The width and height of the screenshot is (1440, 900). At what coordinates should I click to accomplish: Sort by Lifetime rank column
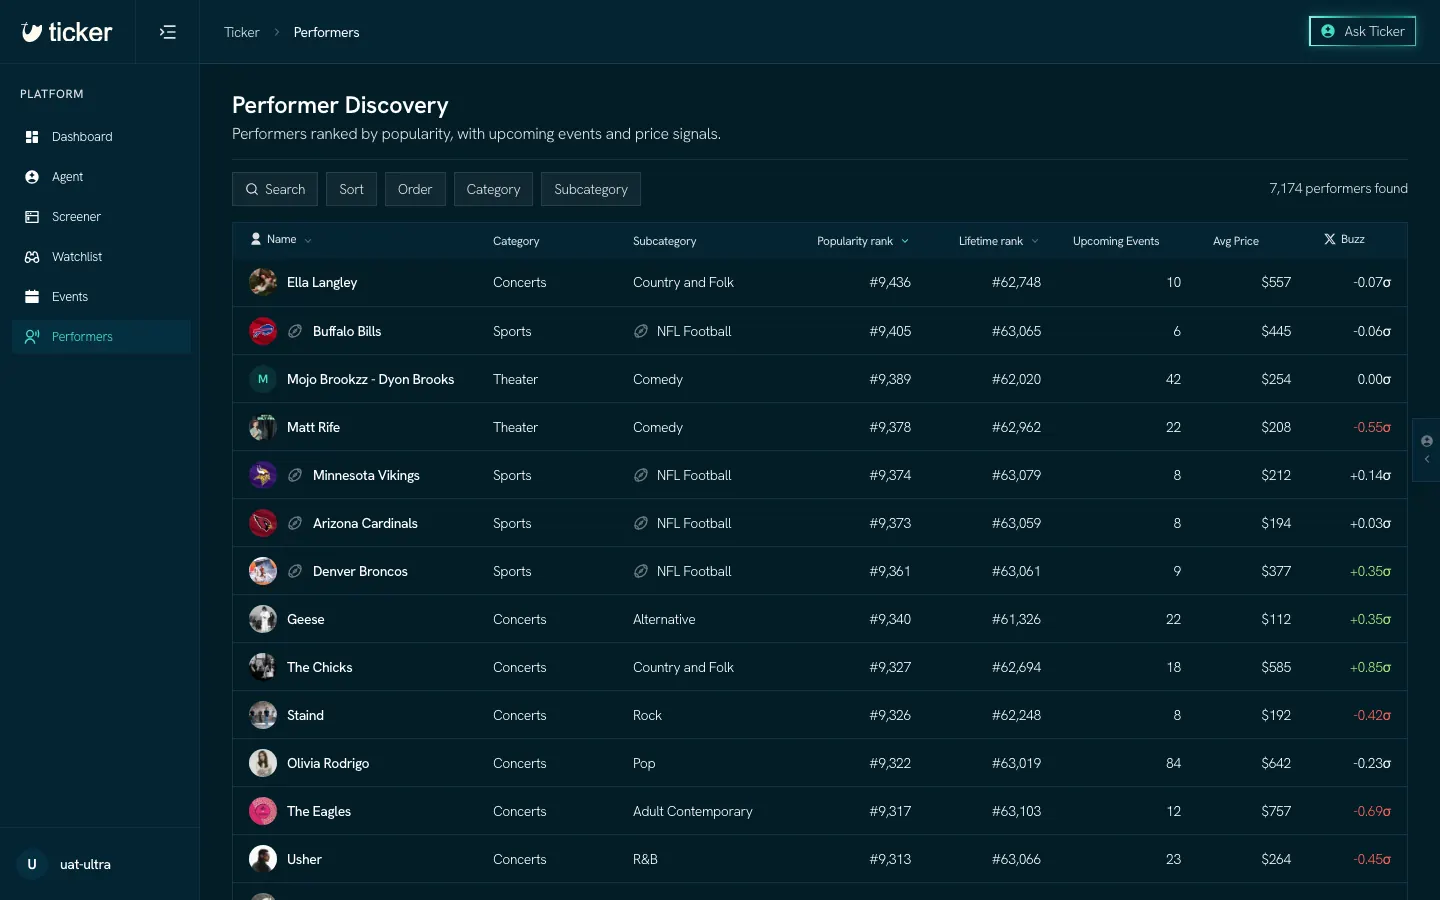tap(999, 241)
